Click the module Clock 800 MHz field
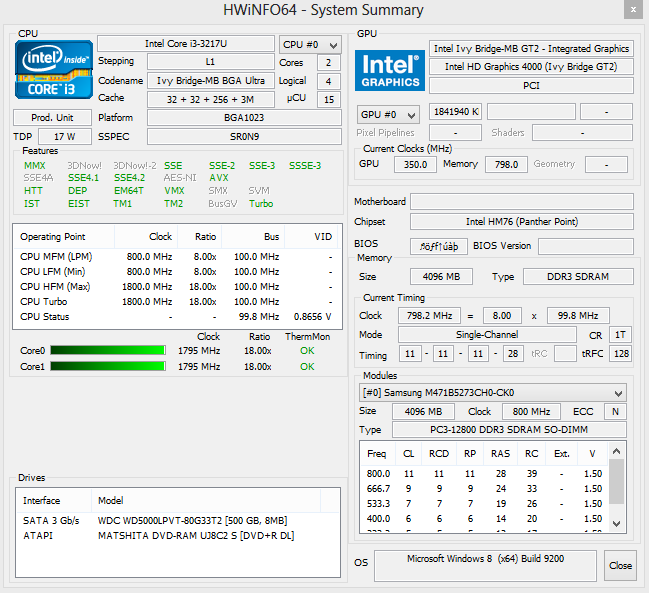The height and width of the screenshot is (593, 649). (531, 411)
